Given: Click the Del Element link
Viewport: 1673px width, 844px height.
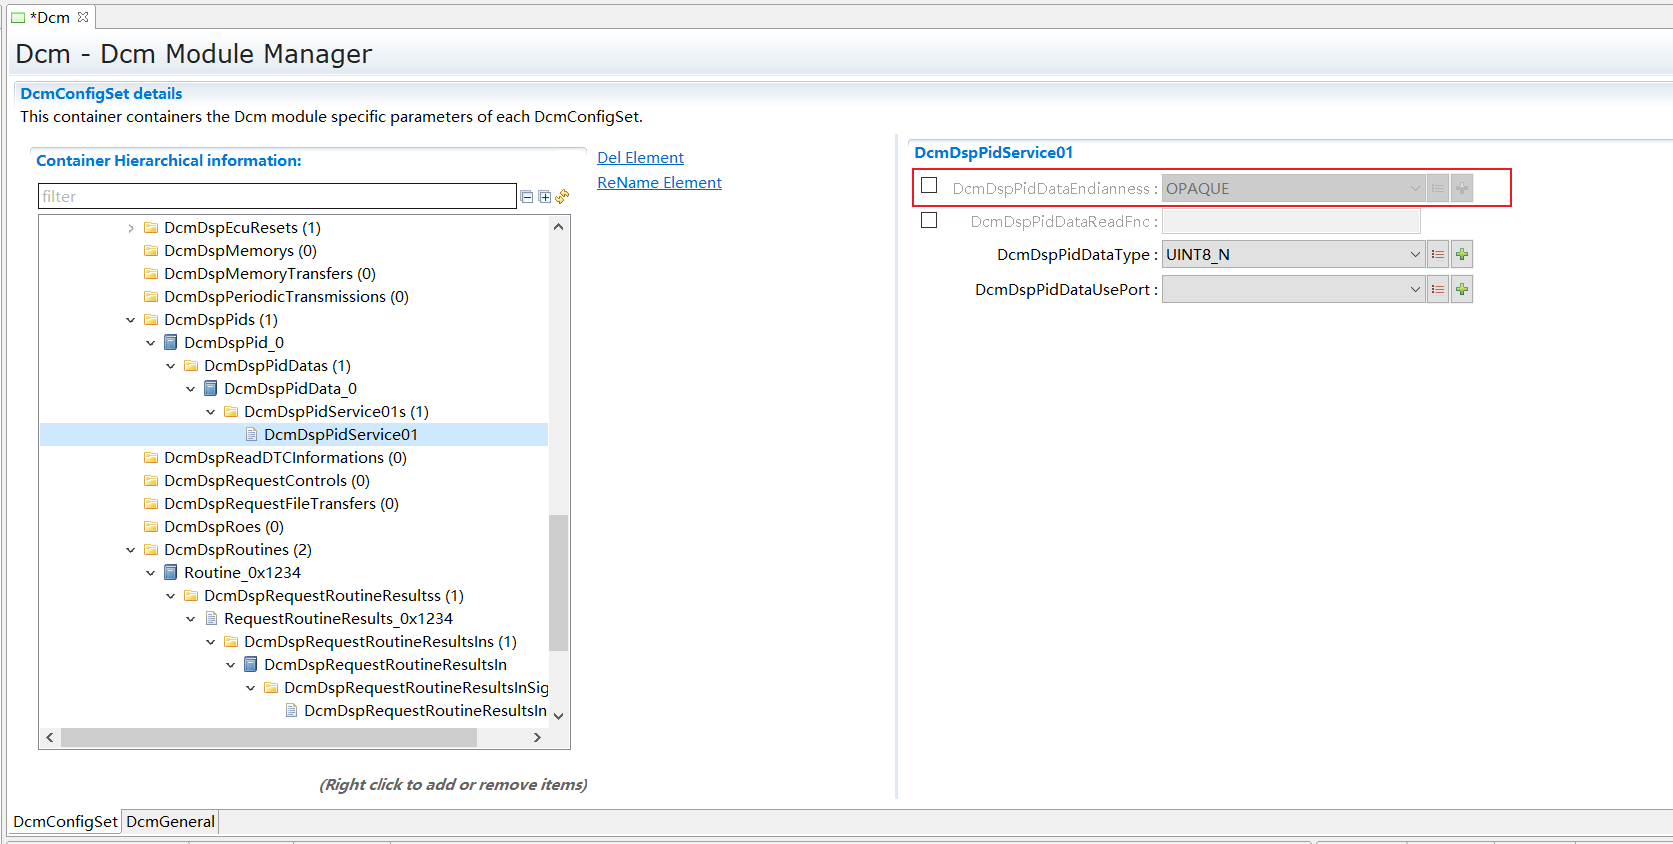Looking at the screenshot, I should (x=640, y=158).
